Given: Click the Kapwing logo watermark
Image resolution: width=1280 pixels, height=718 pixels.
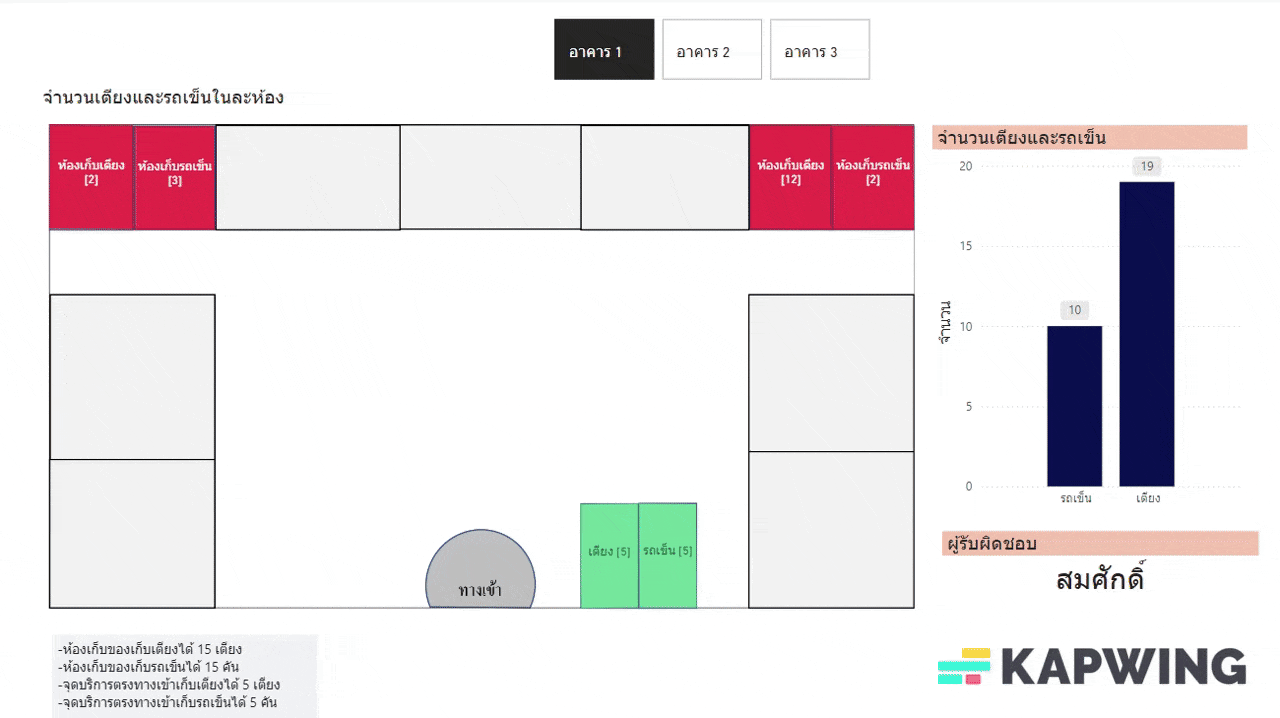Looking at the screenshot, I should pos(1092,666).
